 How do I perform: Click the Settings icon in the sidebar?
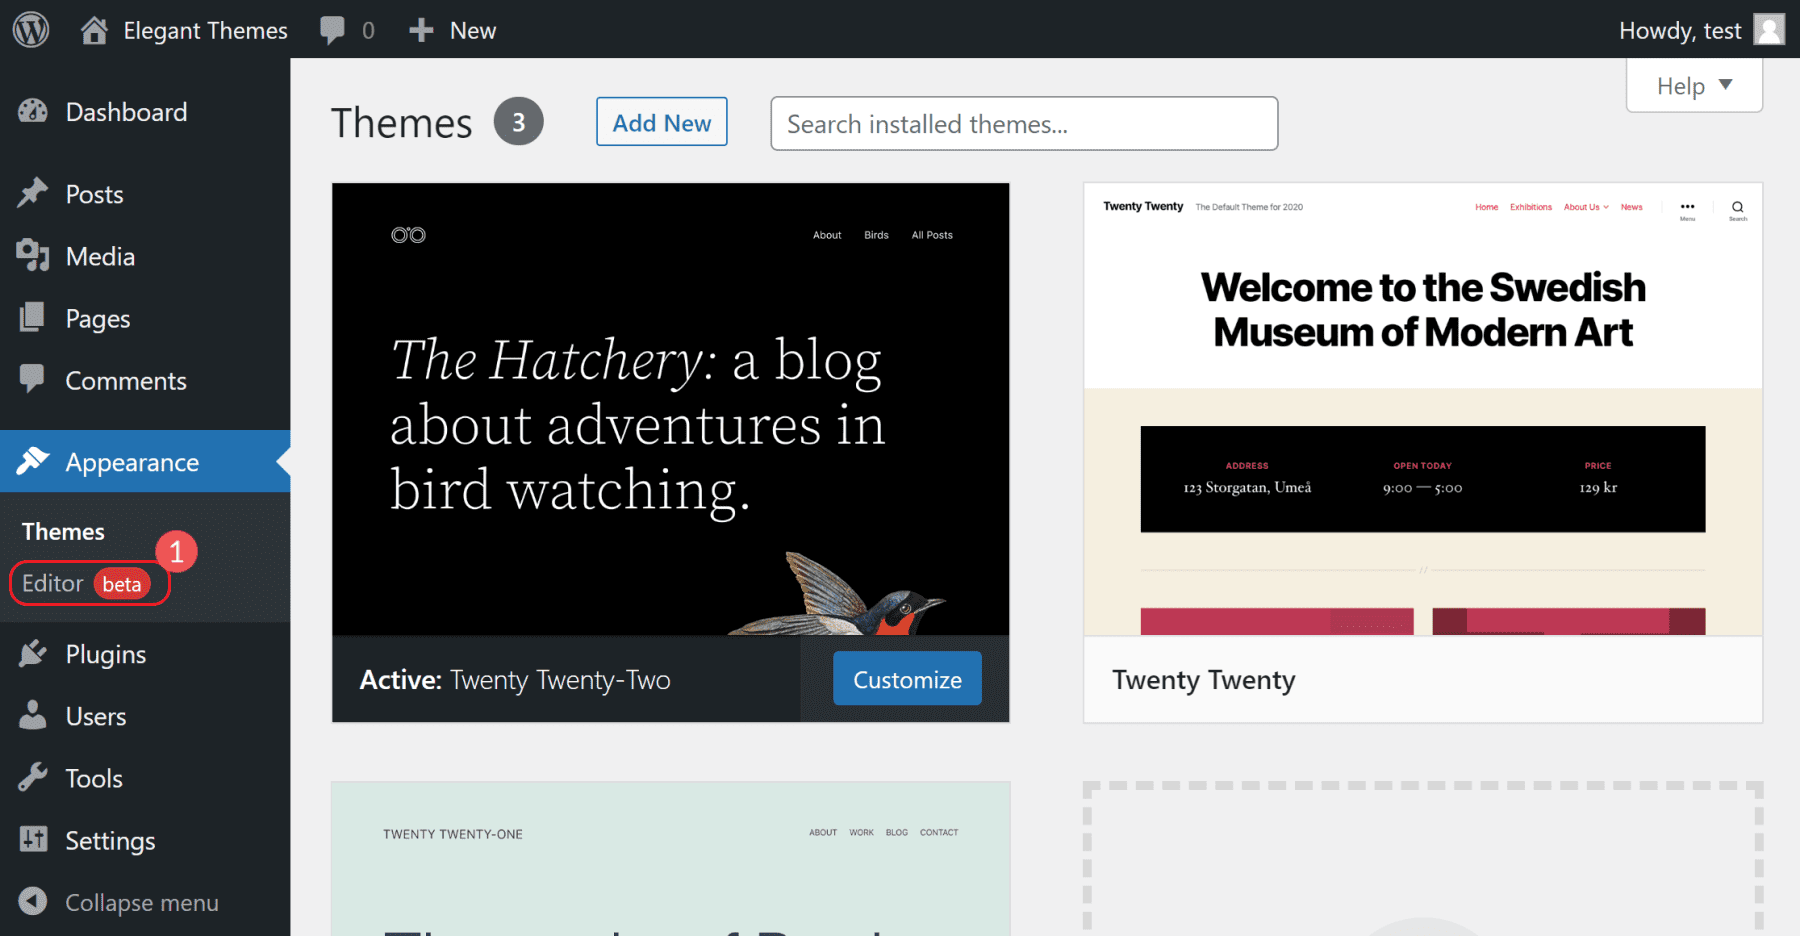click(x=32, y=840)
